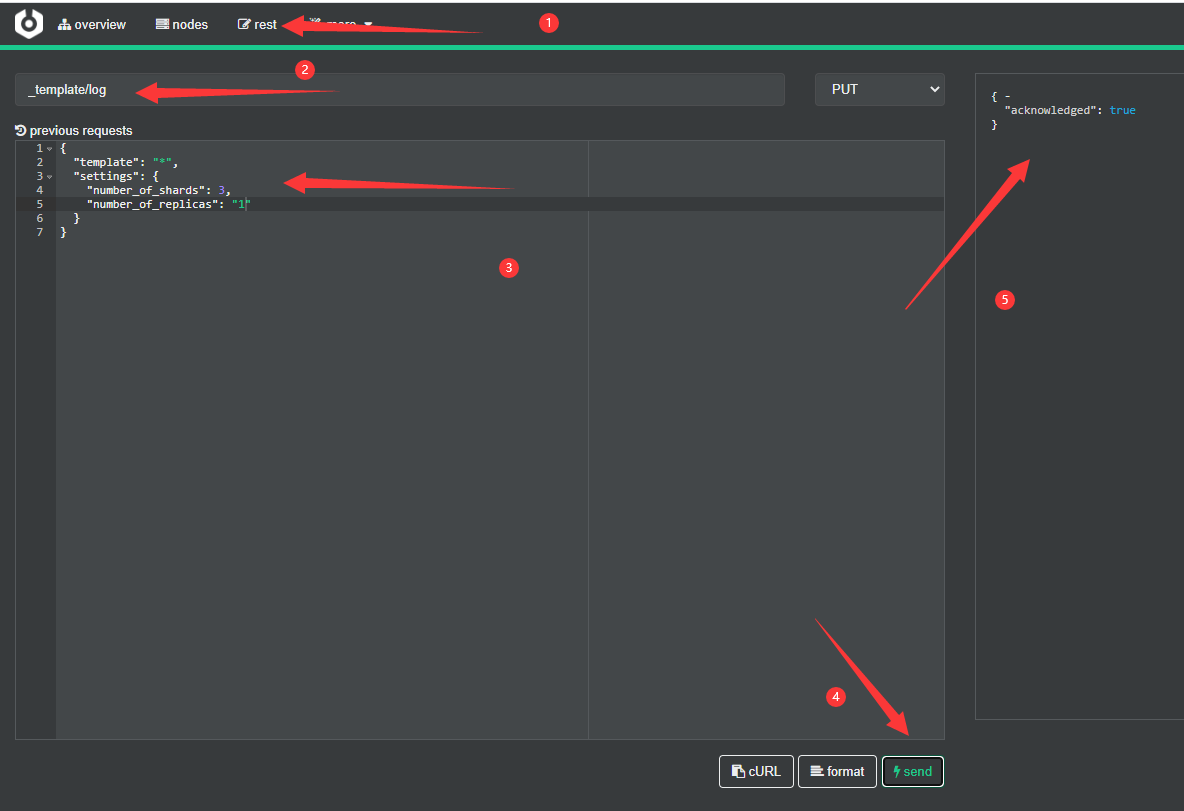Focus the _template/log request path field
Image resolution: width=1184 pixels, height=811 pixels.
click(399, 90)
